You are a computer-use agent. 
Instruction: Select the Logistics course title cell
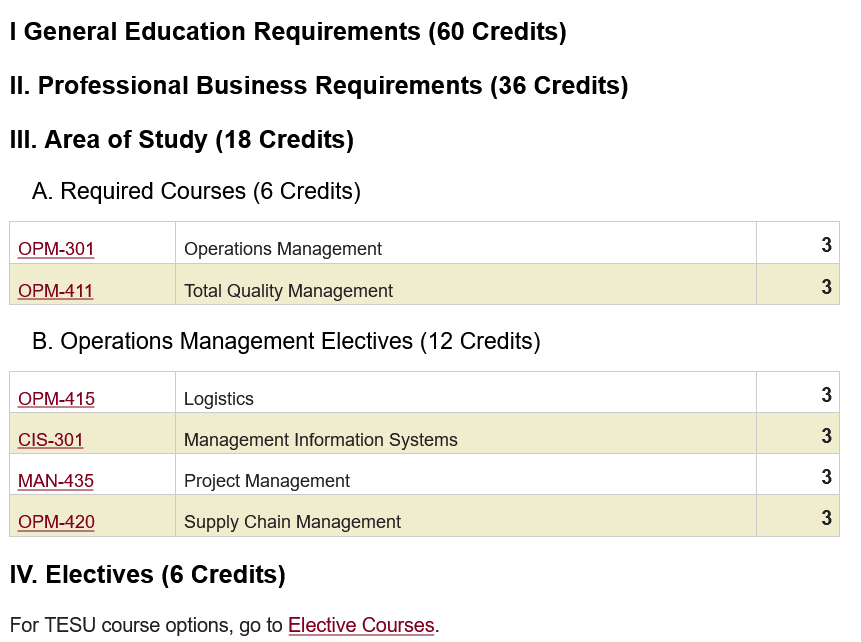tap(219, 399)
